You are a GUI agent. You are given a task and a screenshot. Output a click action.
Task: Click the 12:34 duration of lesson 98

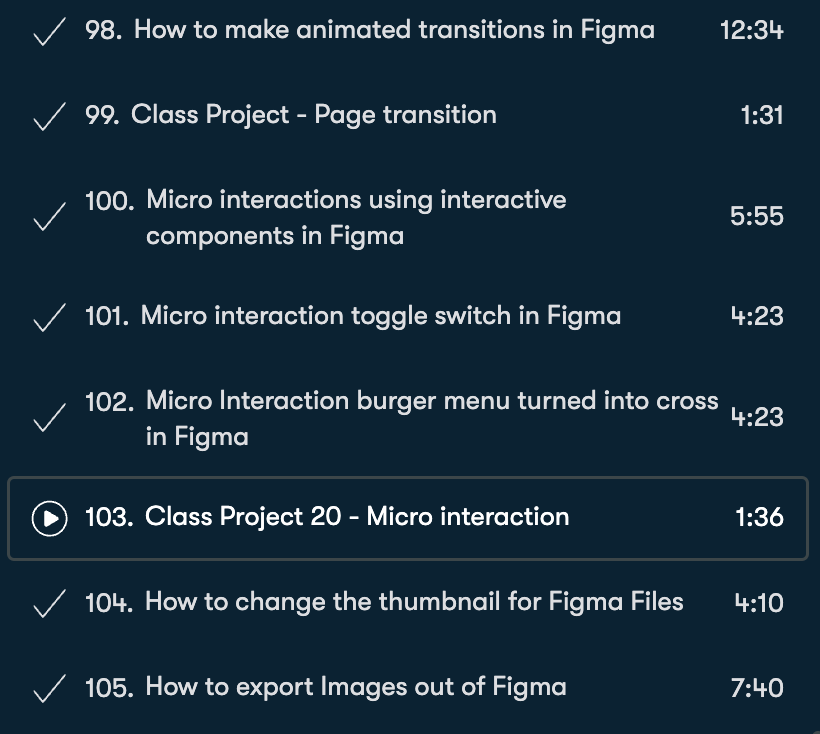751,30
